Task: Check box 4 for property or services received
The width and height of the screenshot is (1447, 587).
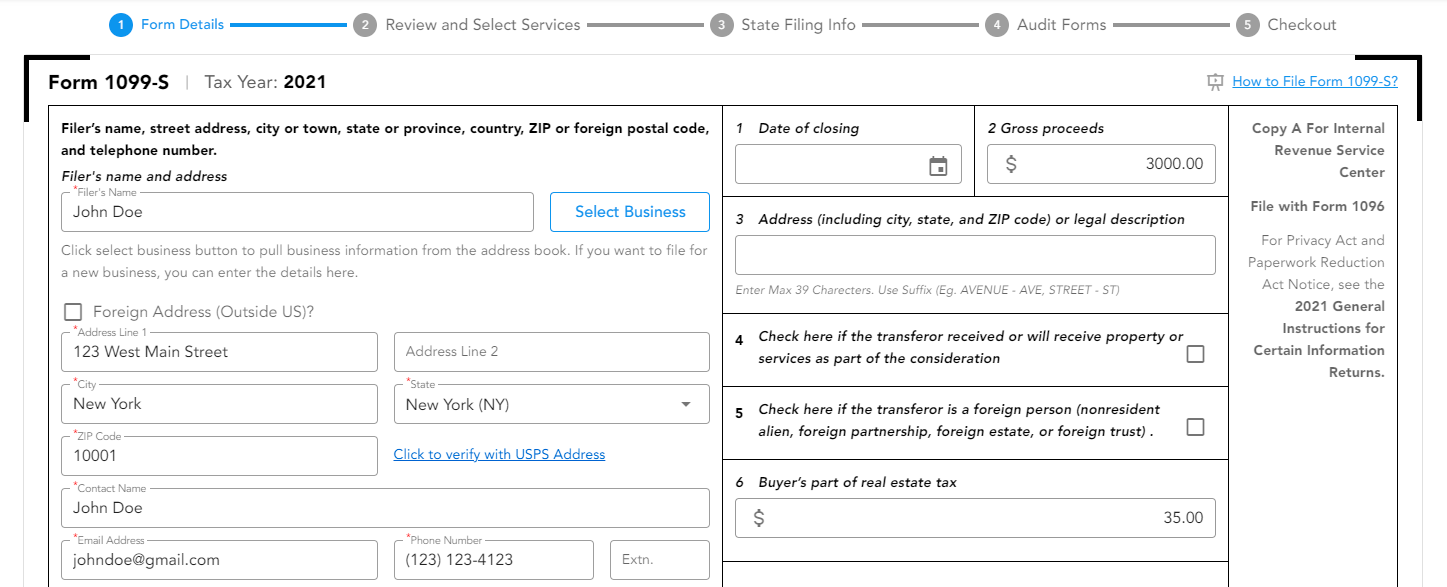Action: click(1195, 354)
